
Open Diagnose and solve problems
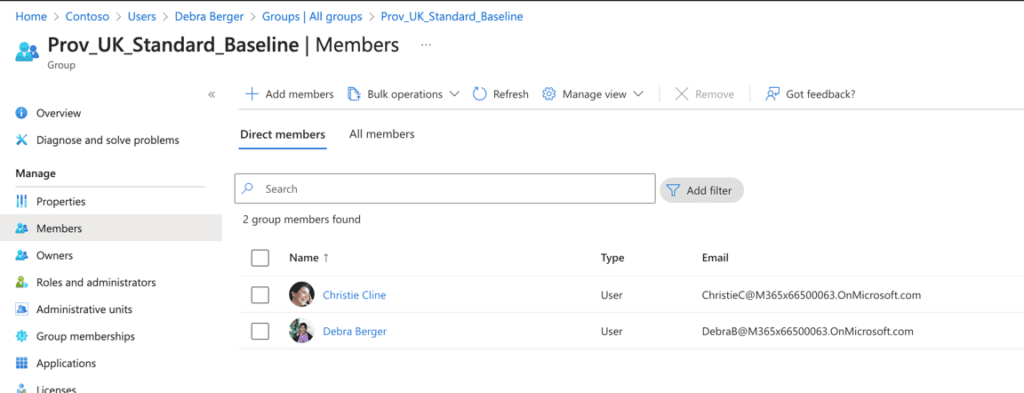tap(108, 140)
